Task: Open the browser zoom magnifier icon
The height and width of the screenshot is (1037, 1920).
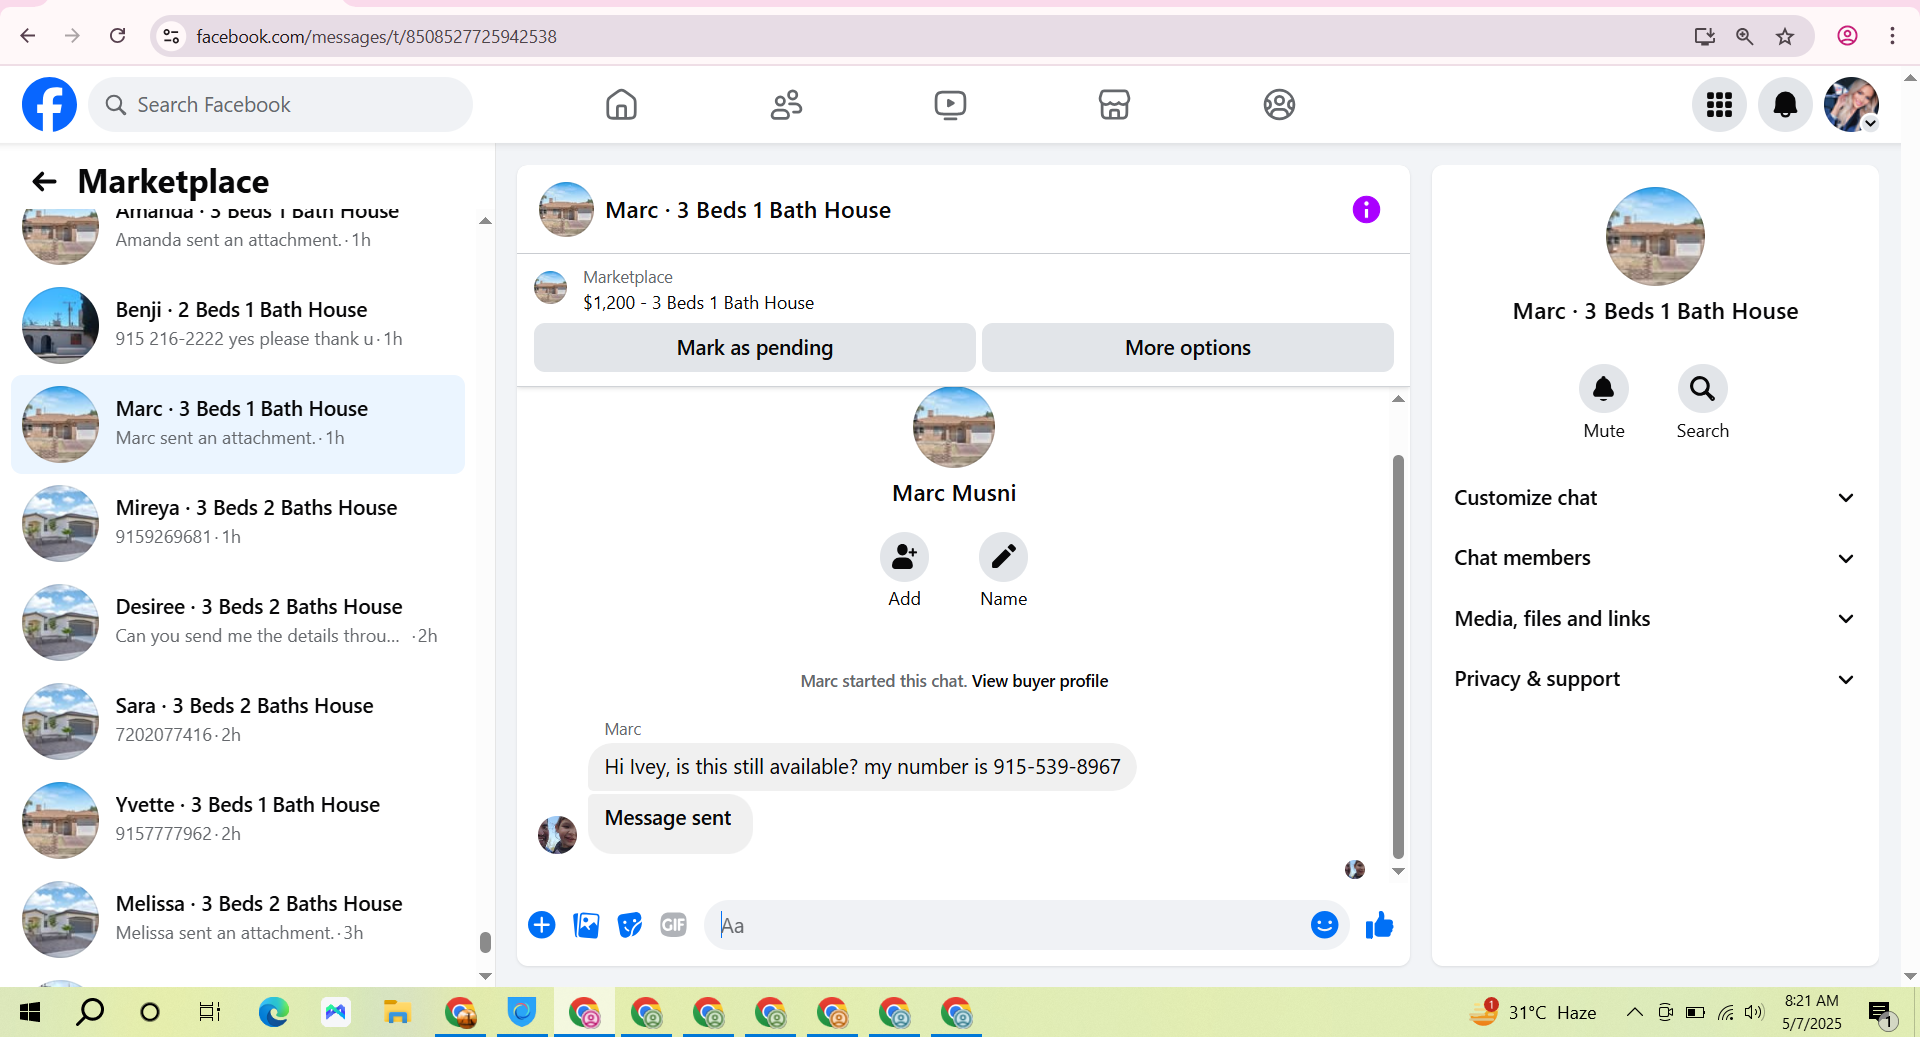Action: tap(1744, 36)
